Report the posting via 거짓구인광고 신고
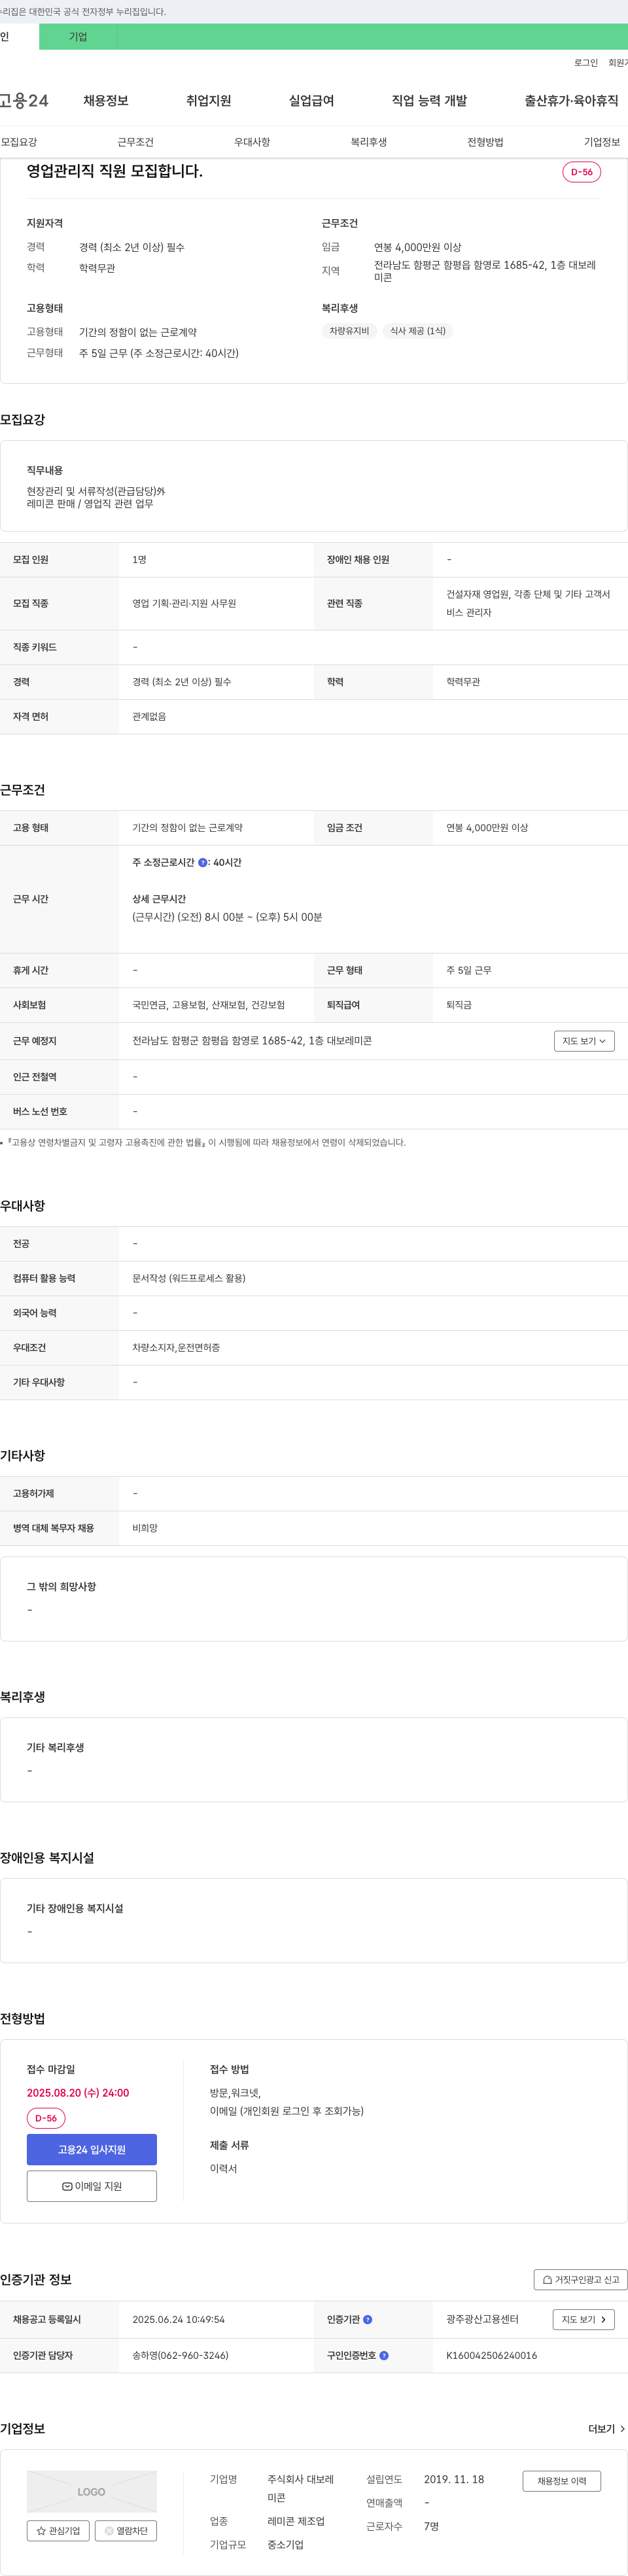The image size is (628, 2576). pos(580,2279)
